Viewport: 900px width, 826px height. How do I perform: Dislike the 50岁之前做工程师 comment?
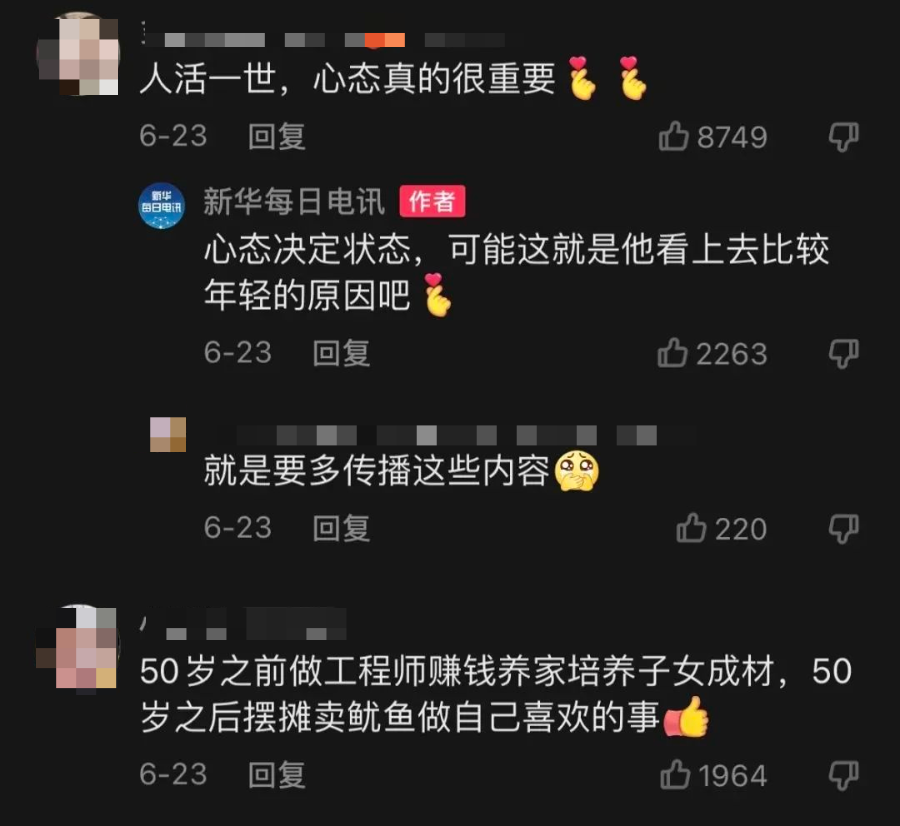tap(843, 775)
